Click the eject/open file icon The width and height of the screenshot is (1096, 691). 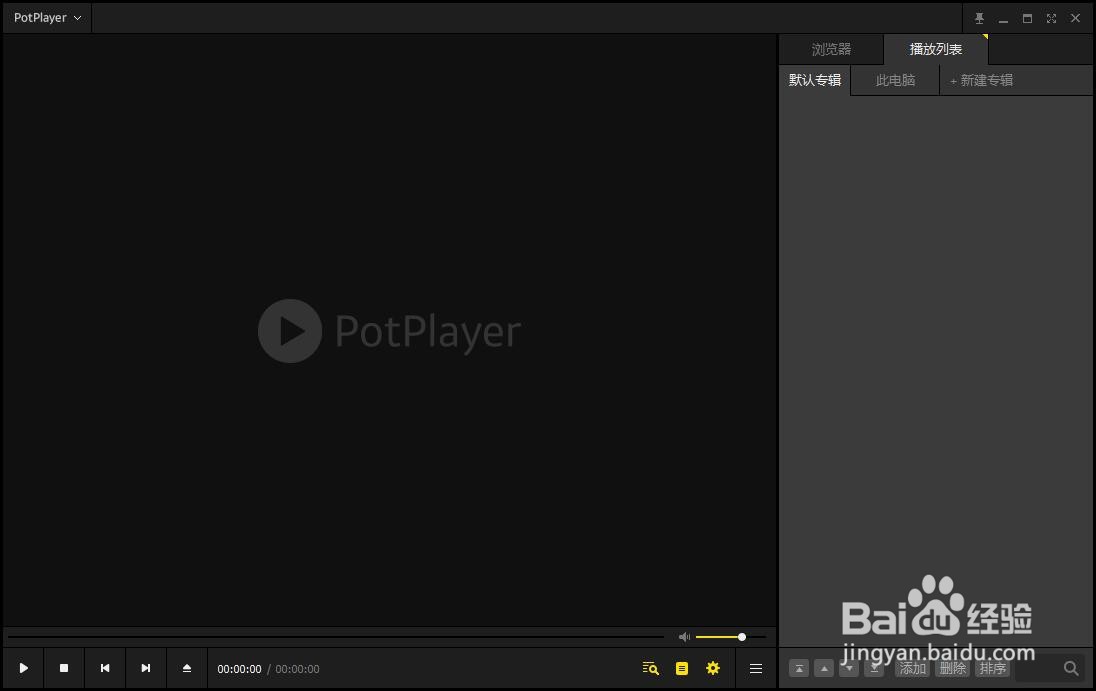click(x=187, y=668)
